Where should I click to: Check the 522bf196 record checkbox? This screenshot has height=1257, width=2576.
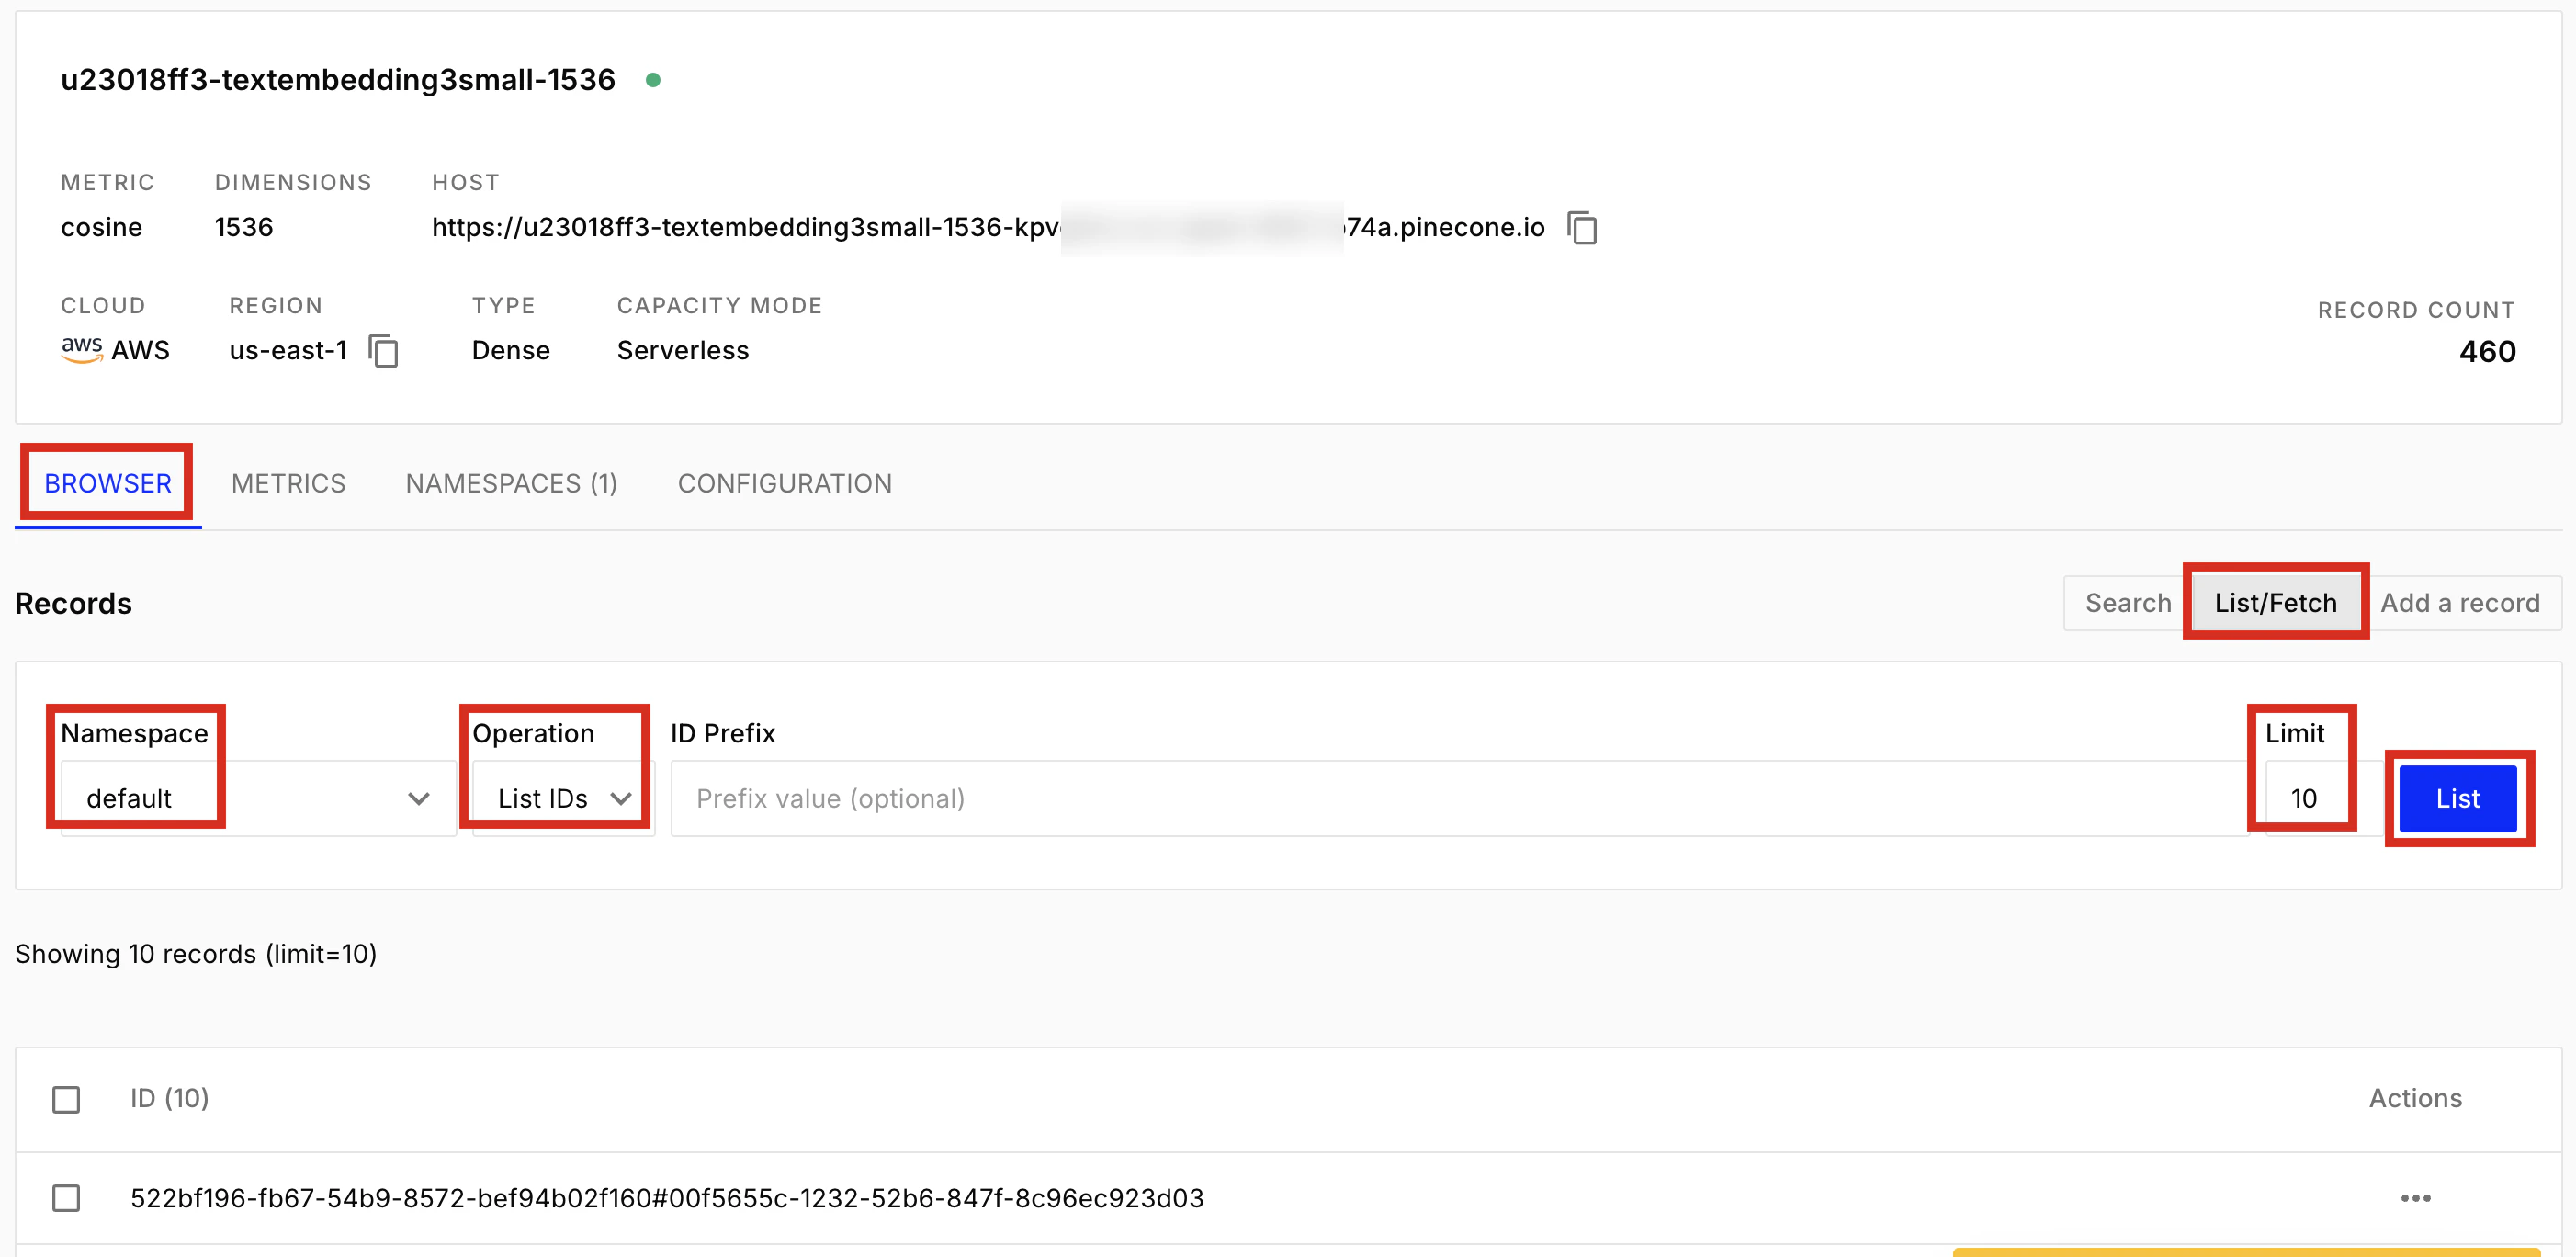click(66, 1198)
